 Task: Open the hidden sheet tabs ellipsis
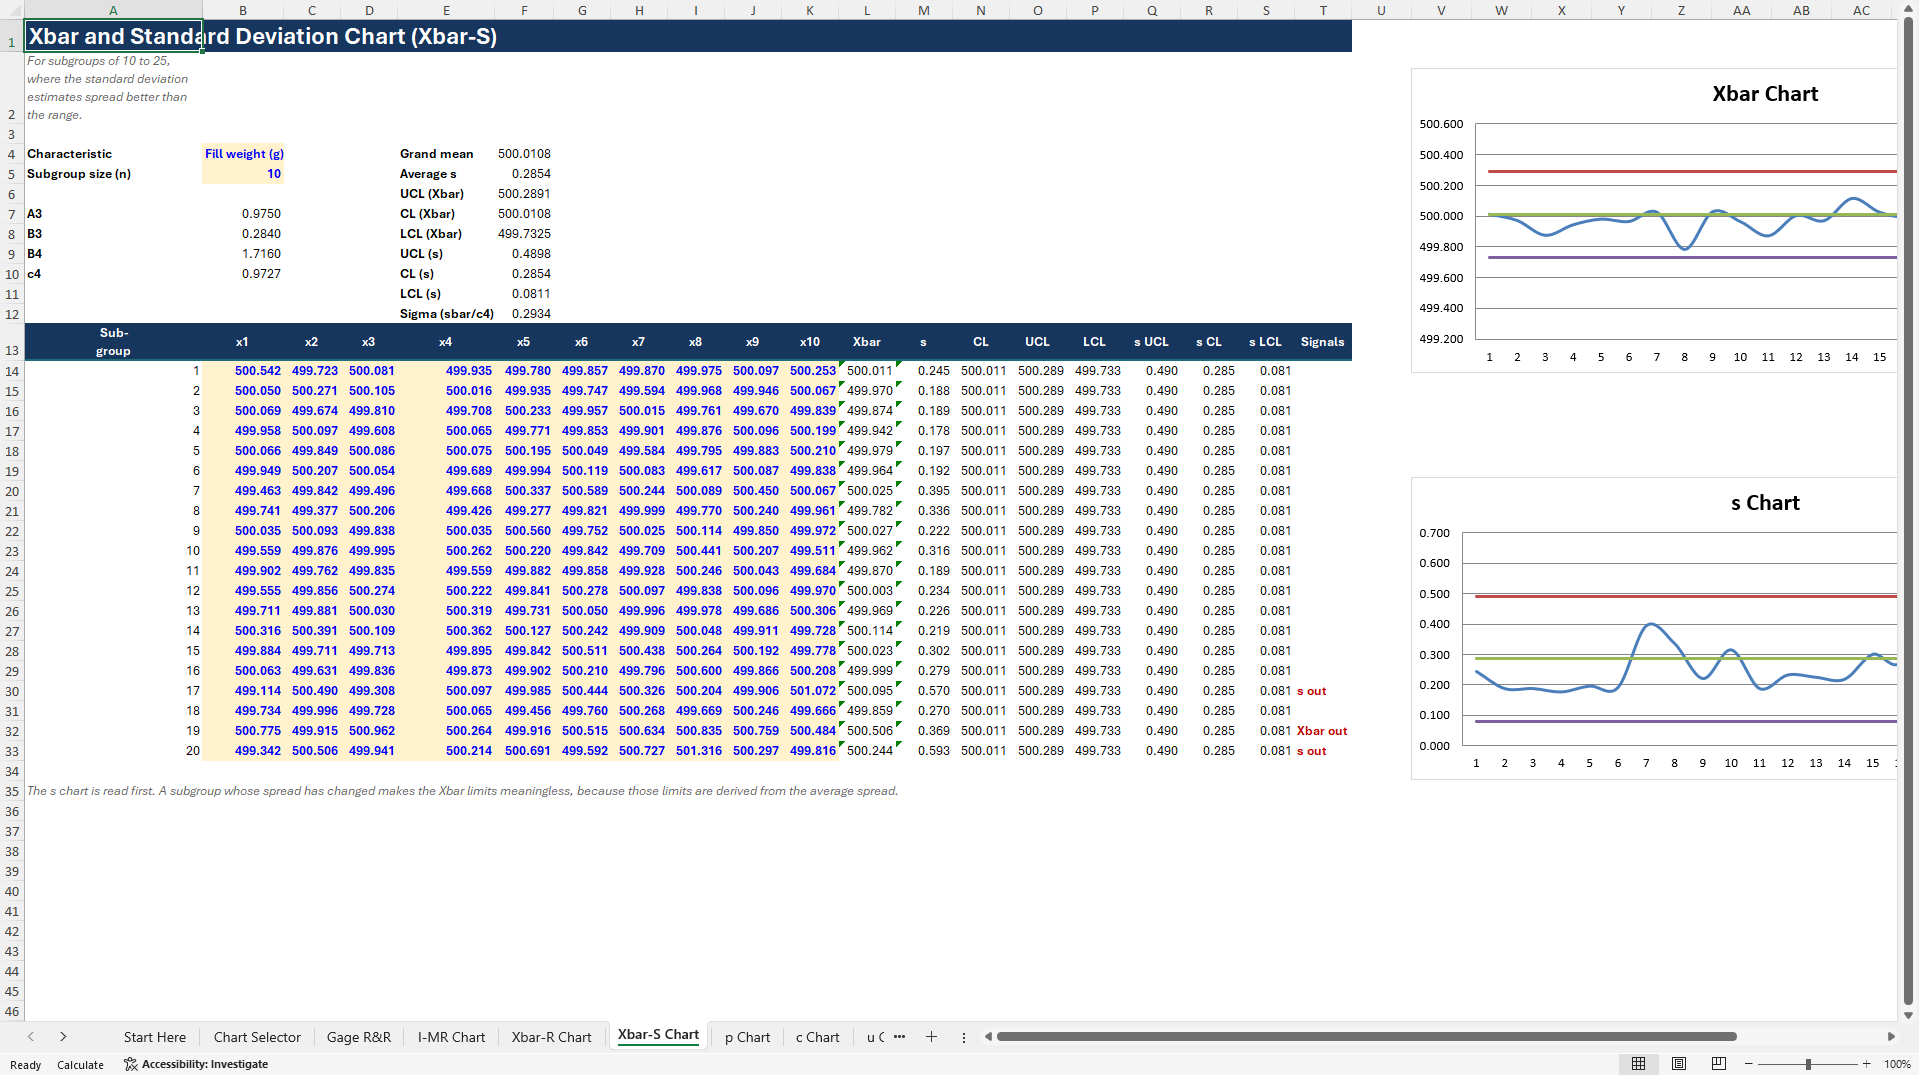899,1037
